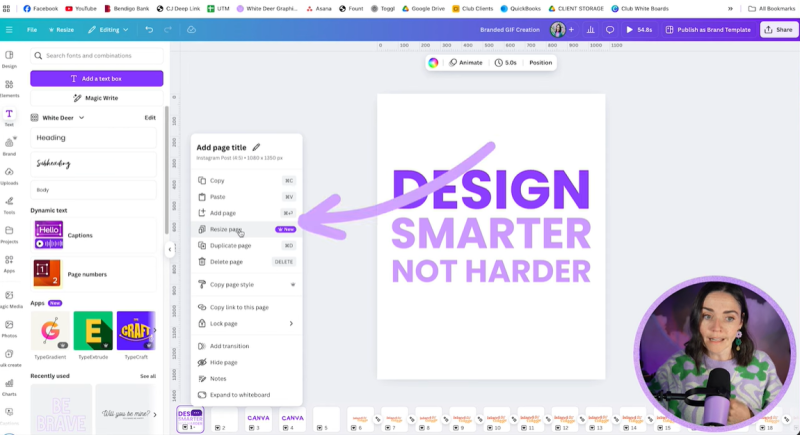Click Edit next to White Deer

(150, 118)
